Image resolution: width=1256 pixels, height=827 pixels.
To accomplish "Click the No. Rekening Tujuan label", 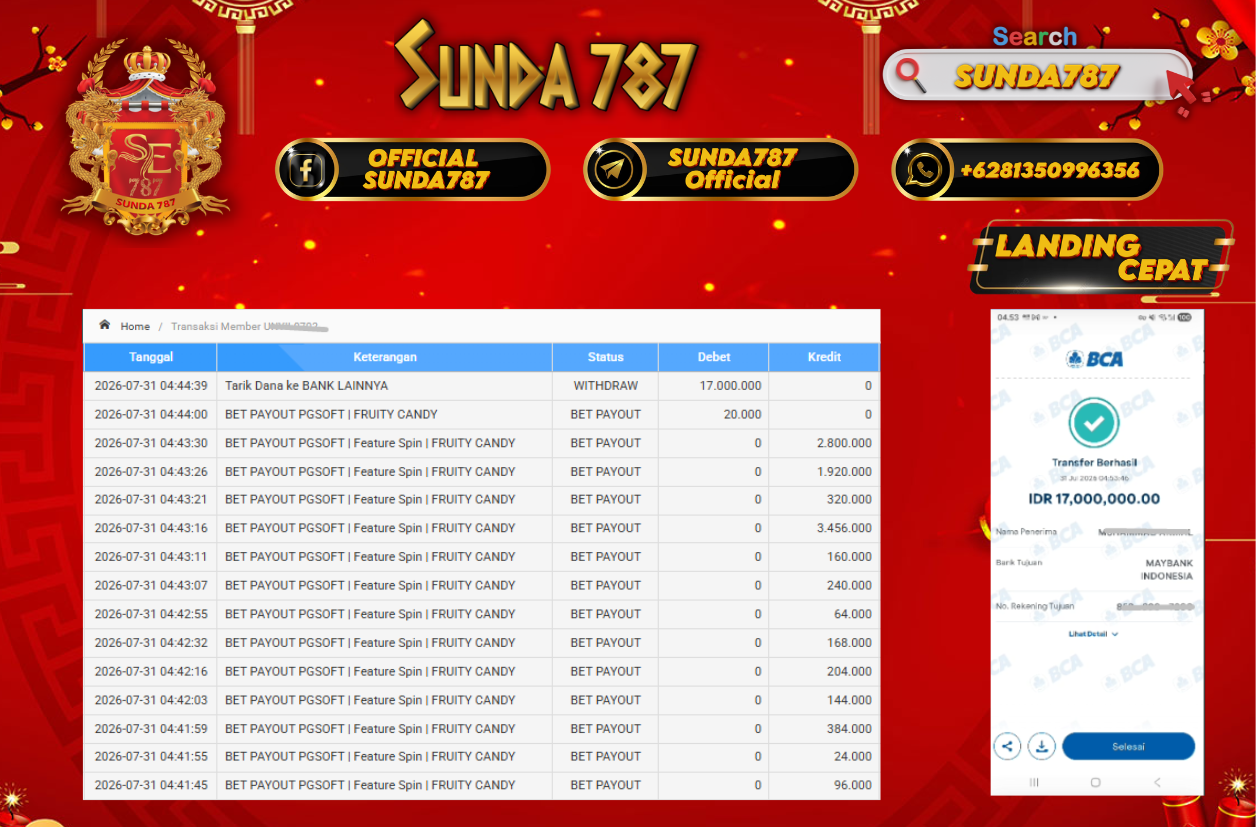I will (x=1035, y=606).
